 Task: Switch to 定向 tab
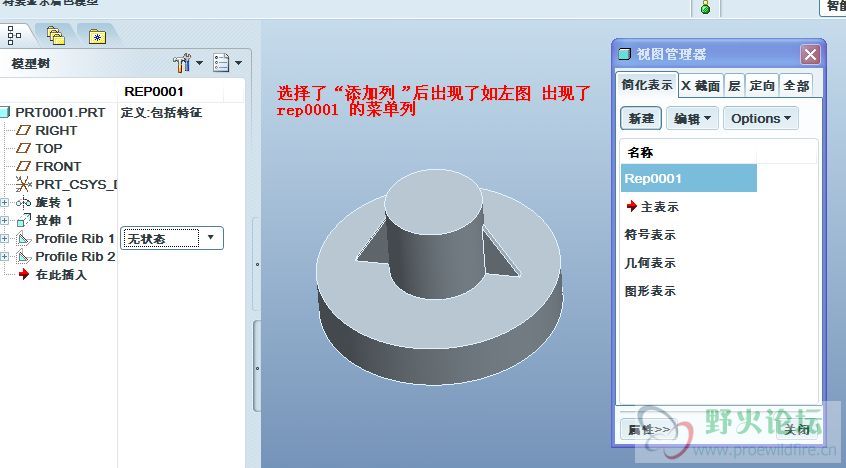coord(762,86)
